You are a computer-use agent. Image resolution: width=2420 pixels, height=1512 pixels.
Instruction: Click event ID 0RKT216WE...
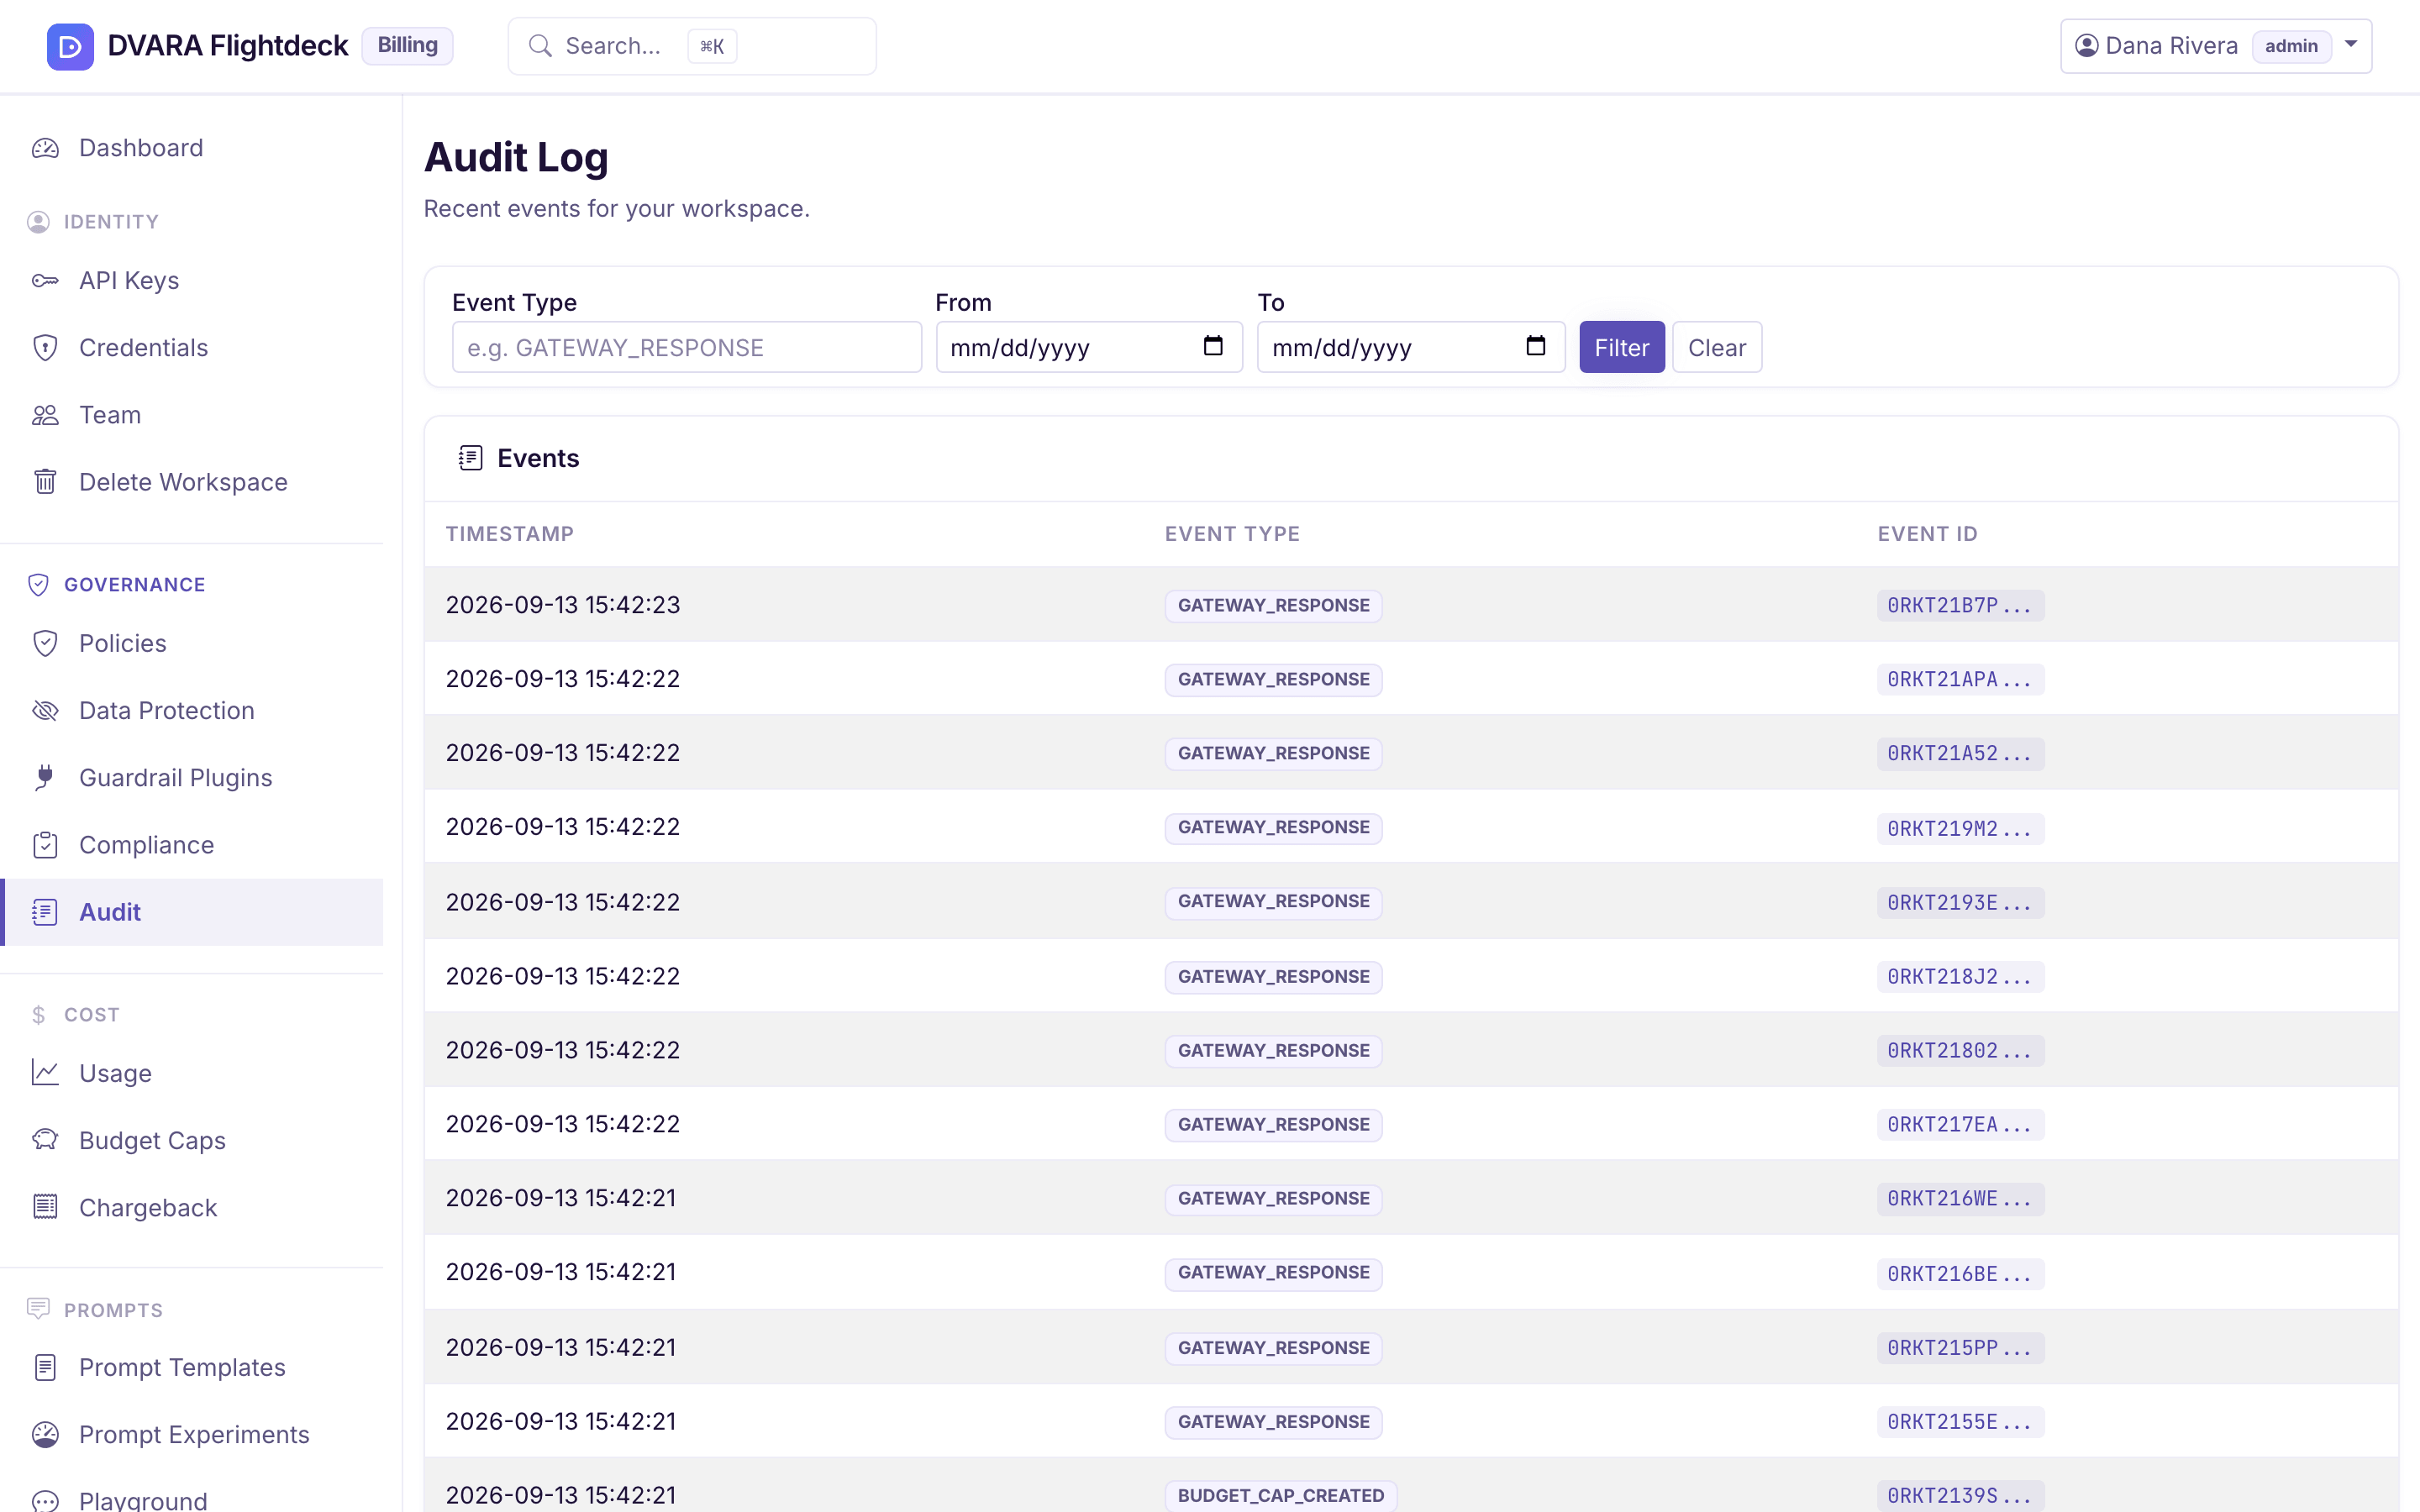pos(1960,1198)
